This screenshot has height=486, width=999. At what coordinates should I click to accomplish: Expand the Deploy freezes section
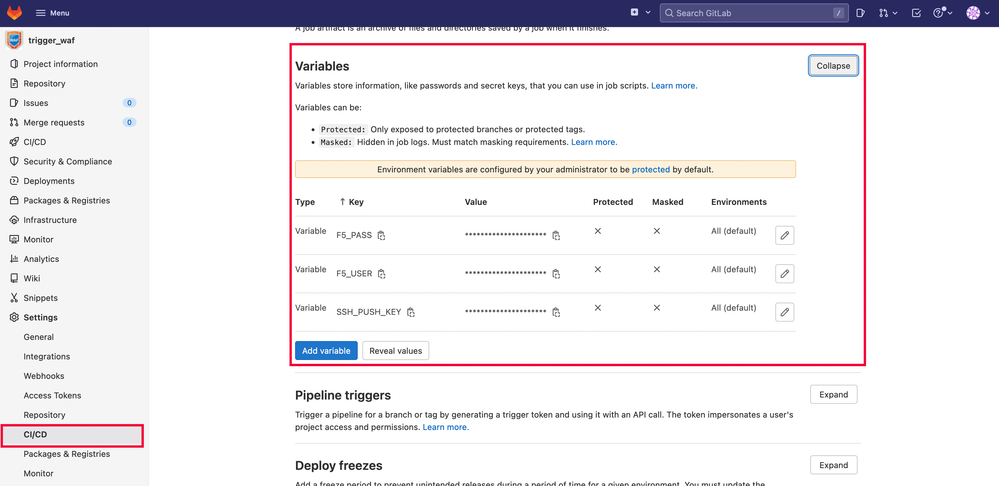point(833,465)
